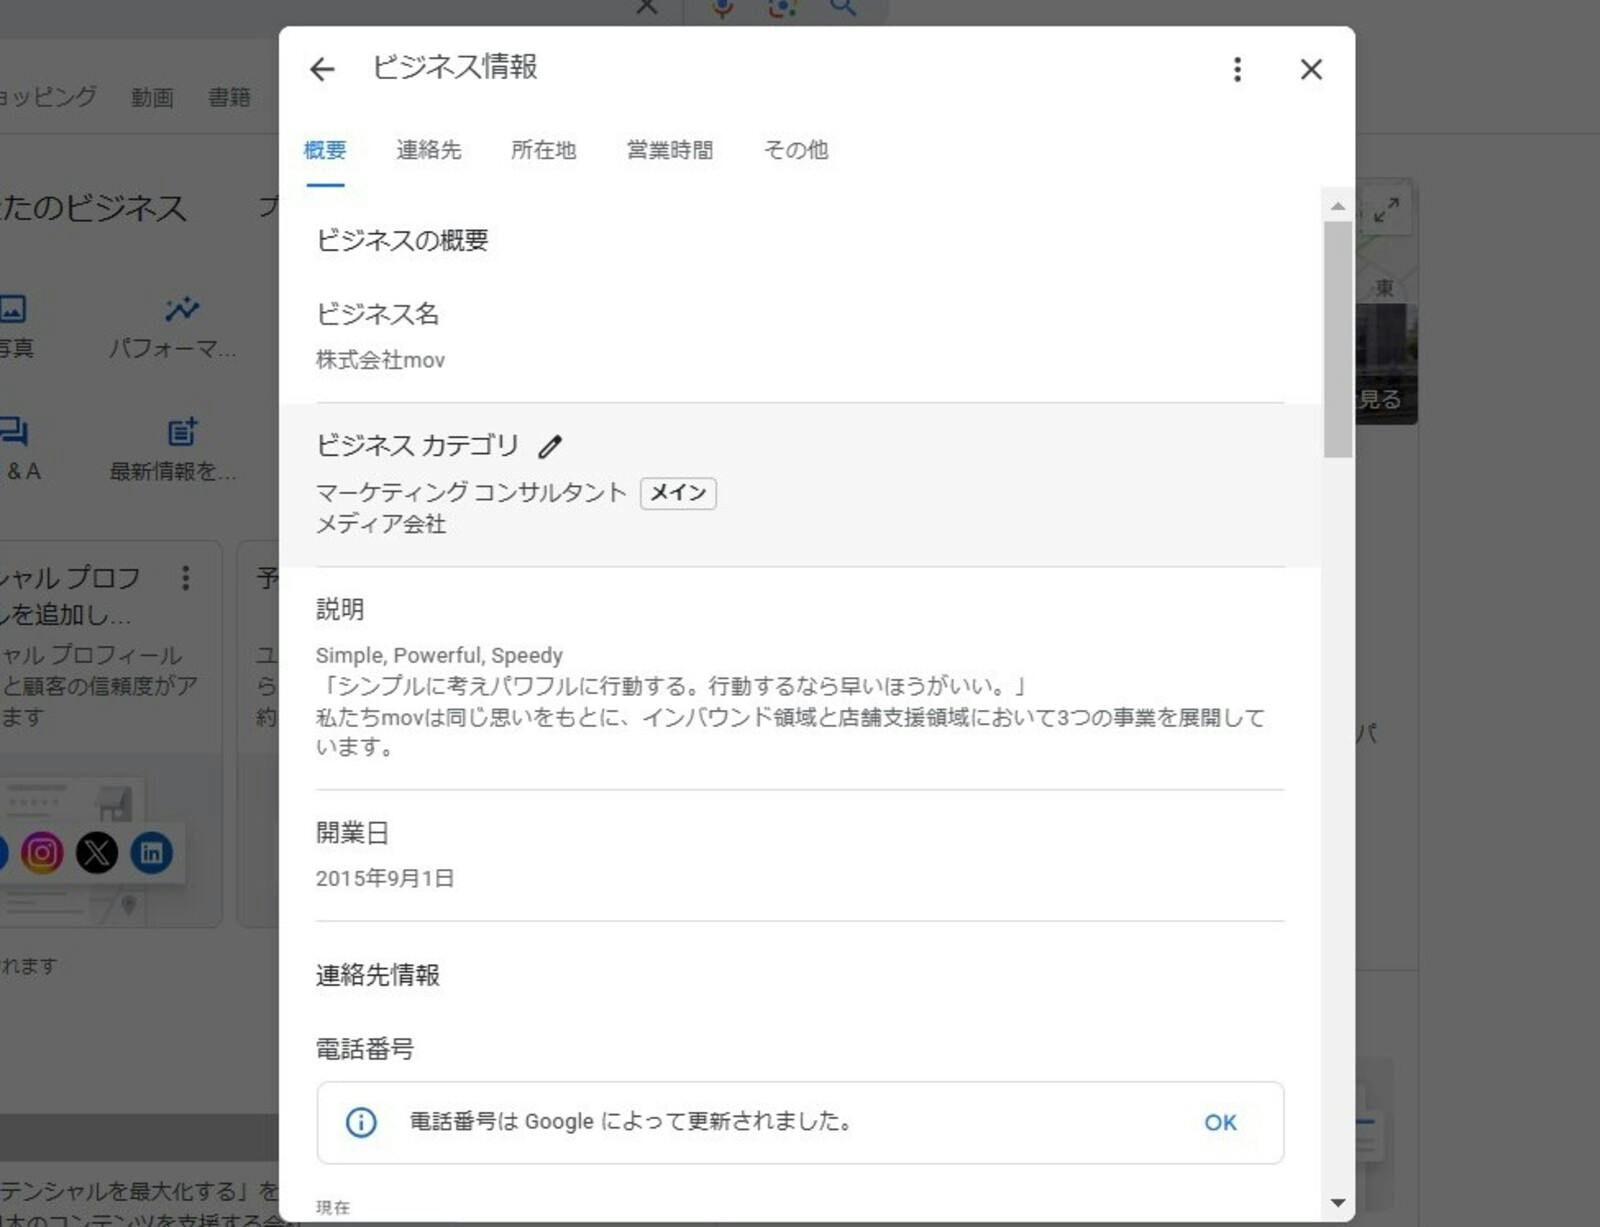Click the LinkedIn icon in background card
This screenshot has width=1600, height=1227.
pyautogui.click(x=152, y=853)
